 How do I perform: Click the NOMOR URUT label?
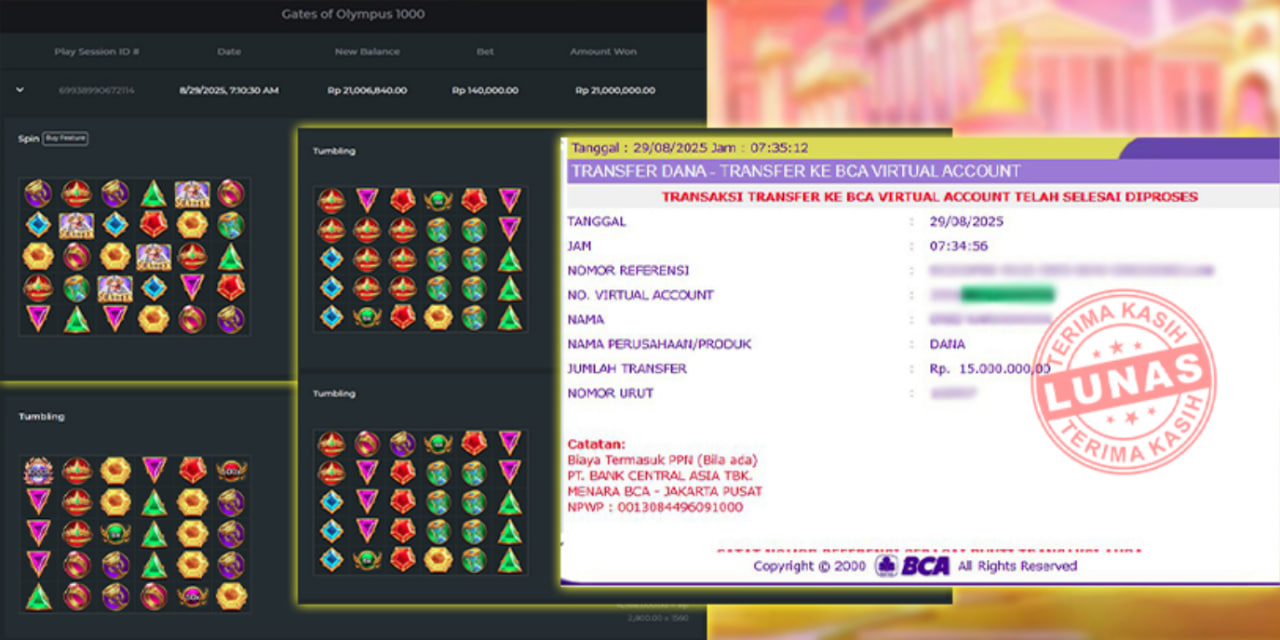[x=610, y=393]
